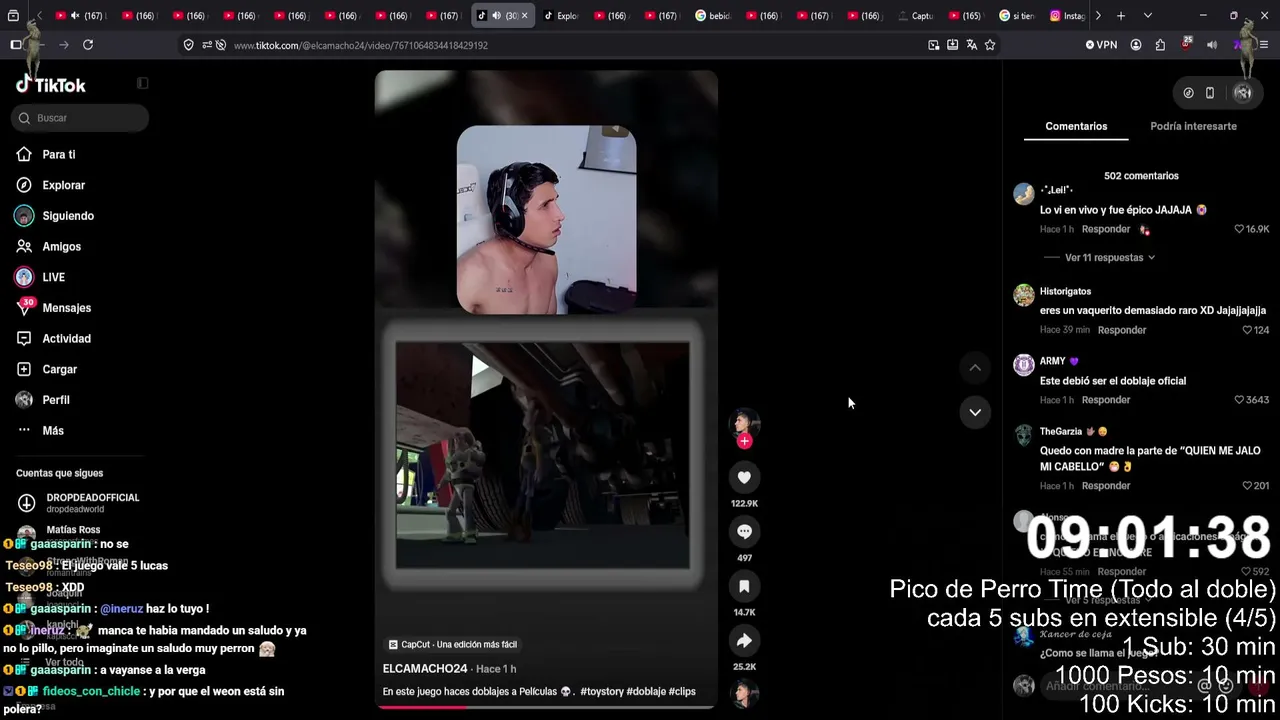Open ARMY commenter avatar
The width and height of the screenshot is (1280, 720).
(1023, 365)
